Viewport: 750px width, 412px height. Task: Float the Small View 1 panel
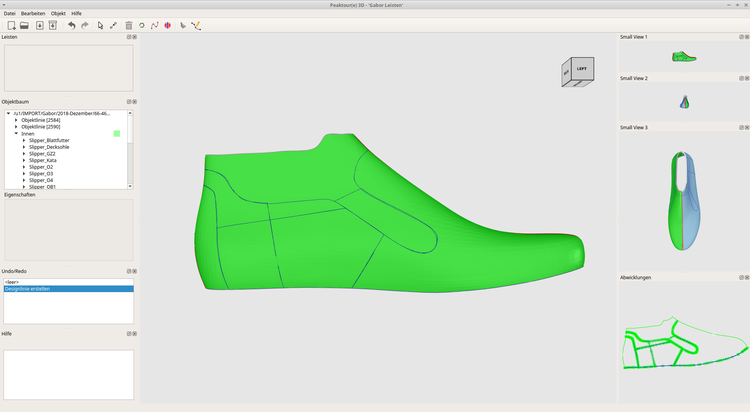(741, 37)
